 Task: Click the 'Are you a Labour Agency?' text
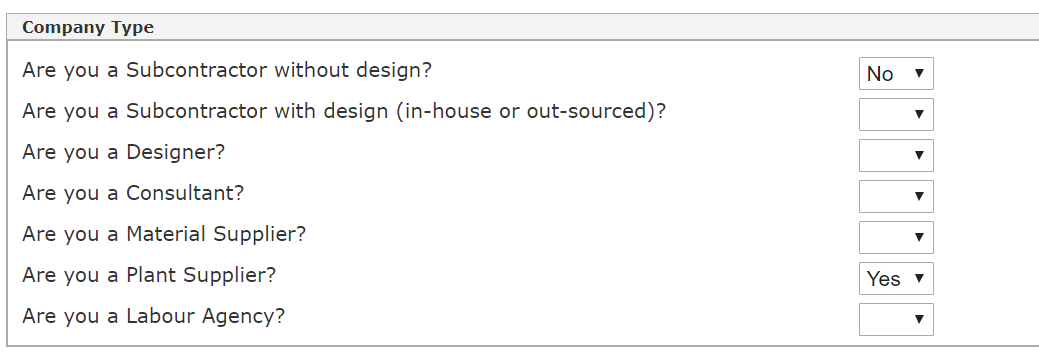coord(153,317)
